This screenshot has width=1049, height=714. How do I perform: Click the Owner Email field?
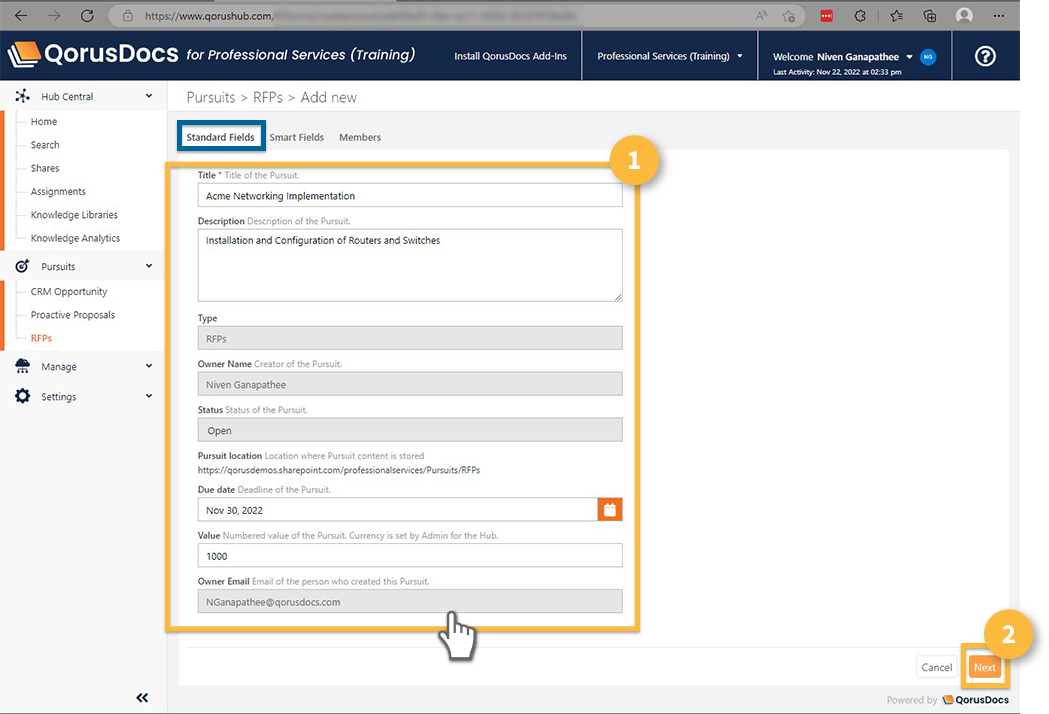point(410,601)
